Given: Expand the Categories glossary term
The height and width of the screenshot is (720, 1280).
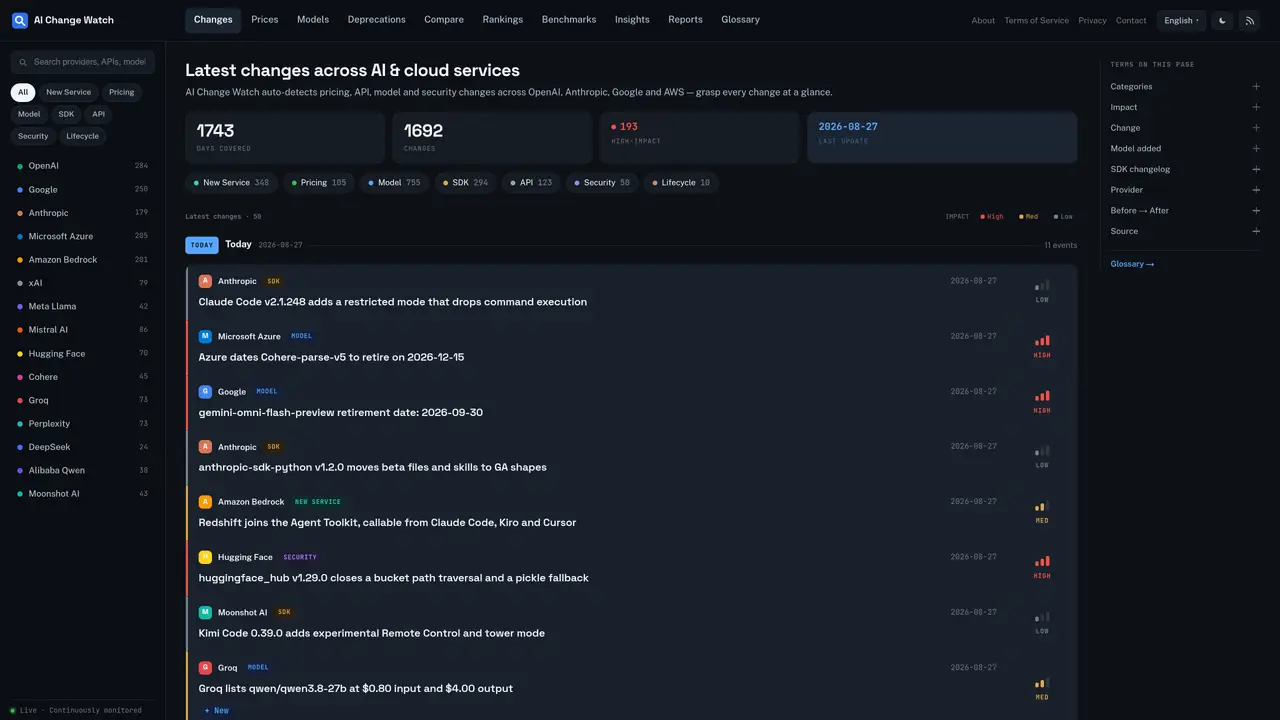Looking at the screenshot, I should click(x=1185, y=87).
